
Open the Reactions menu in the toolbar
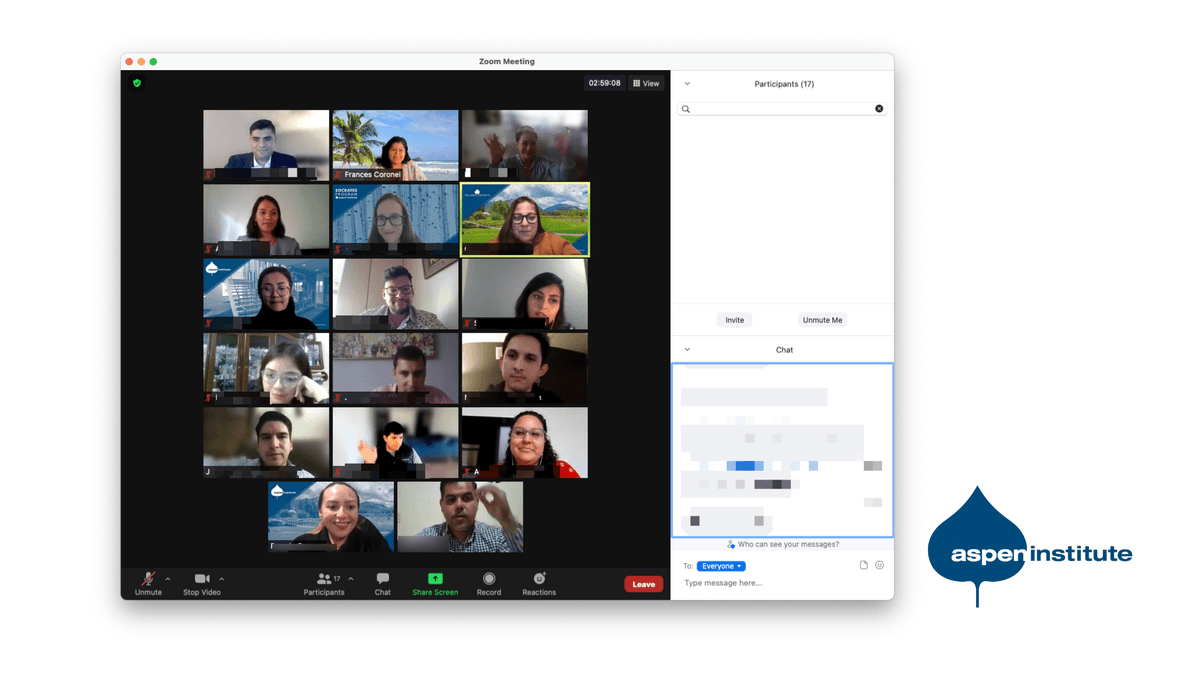pyautogui.click(x=539, y=579)
